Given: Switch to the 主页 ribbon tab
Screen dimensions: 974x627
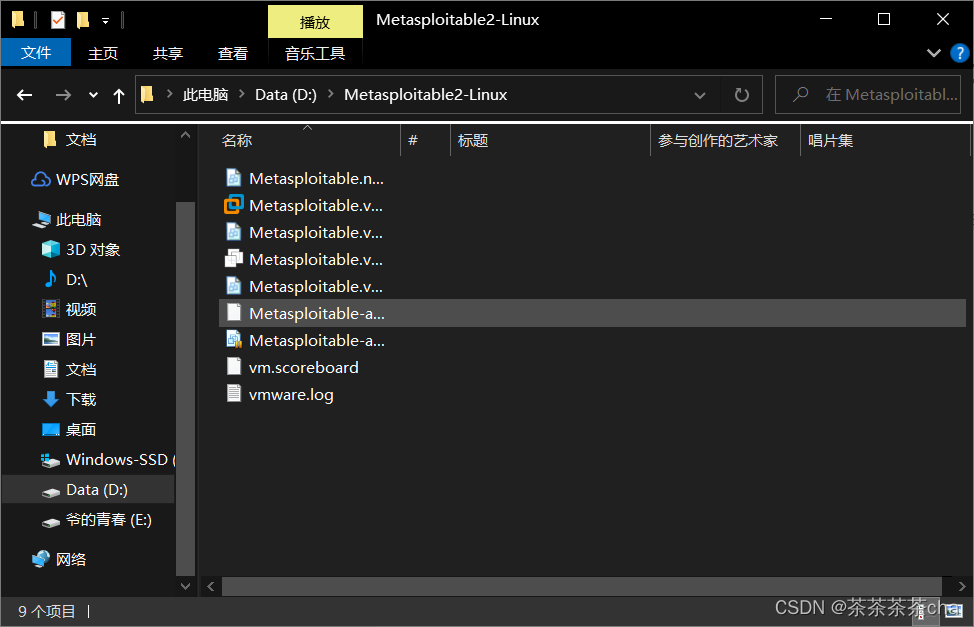Looking at the screenshot, I should point(103,53).
